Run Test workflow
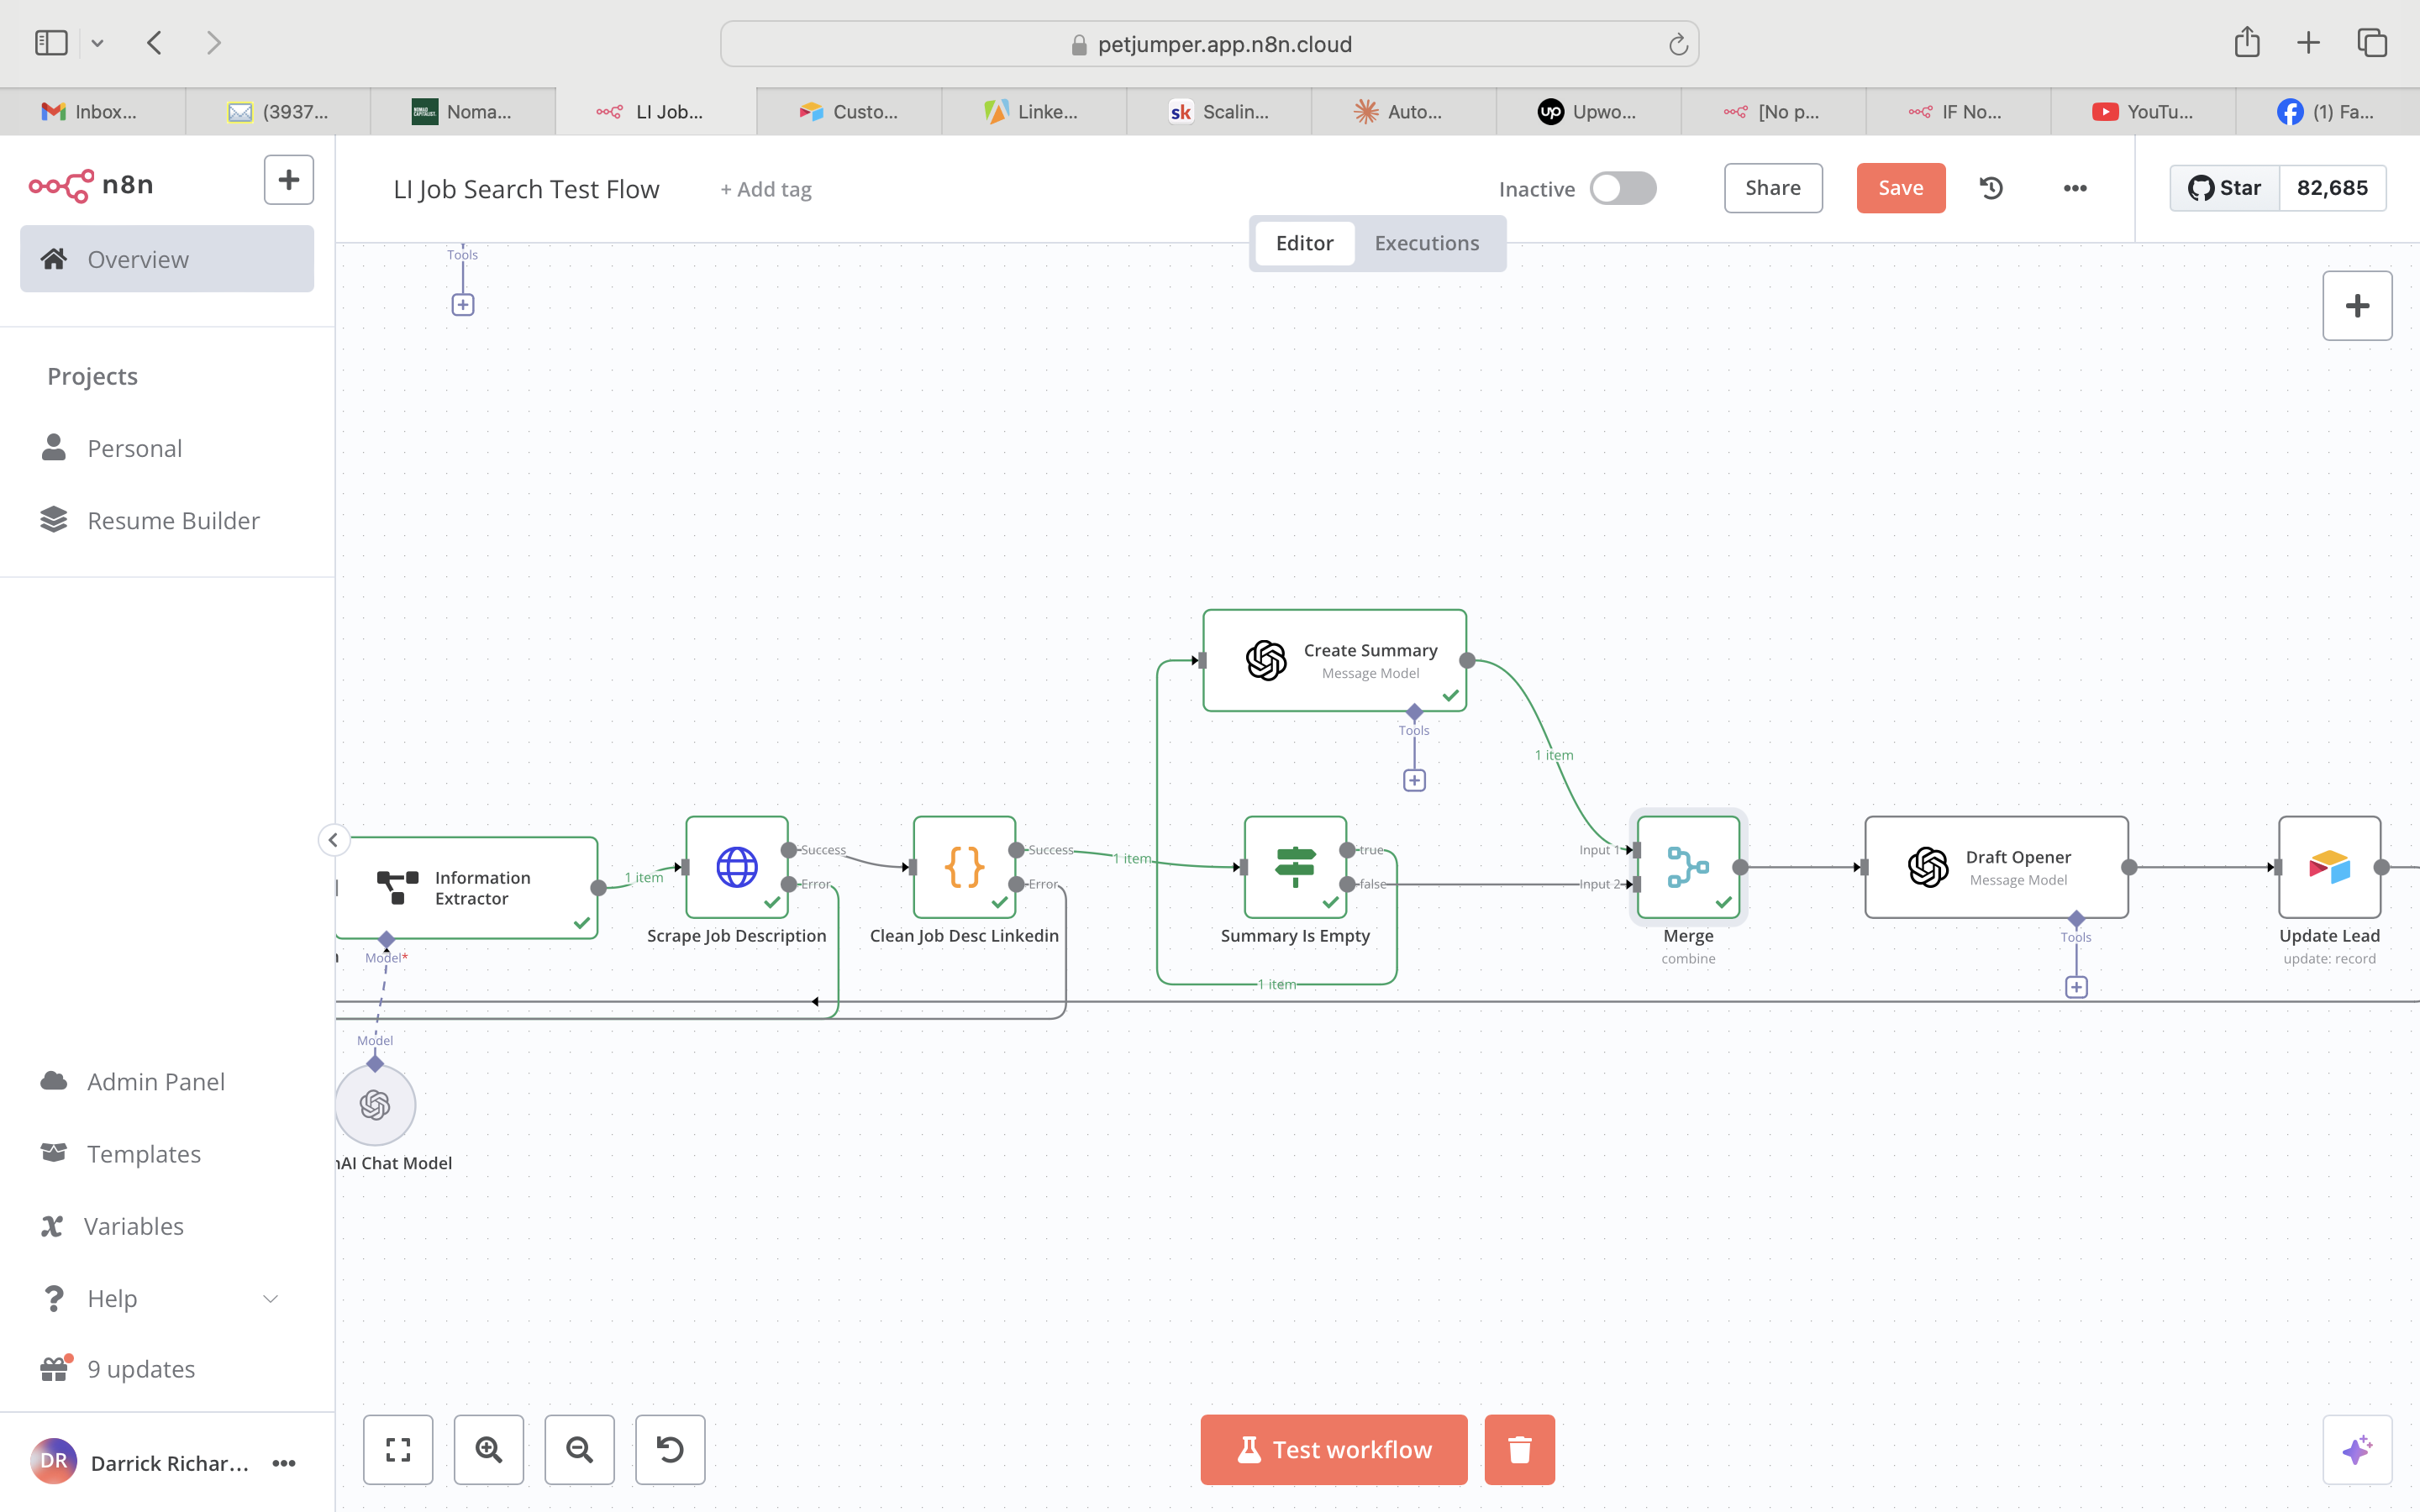The height and width of the screenshot is (1512, 2420). pos(1332,1449)
